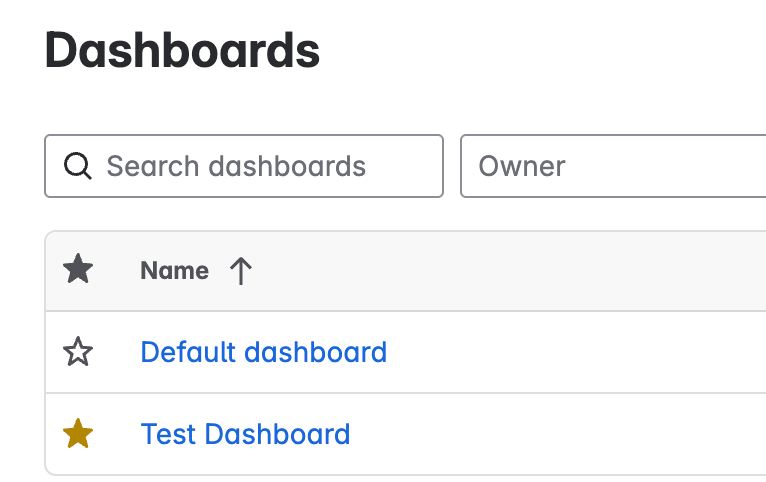Image resolution: width=766 pixels, height=482 pixels.
Task: Select the Test Dashboard table row
Action: point(405,434)
